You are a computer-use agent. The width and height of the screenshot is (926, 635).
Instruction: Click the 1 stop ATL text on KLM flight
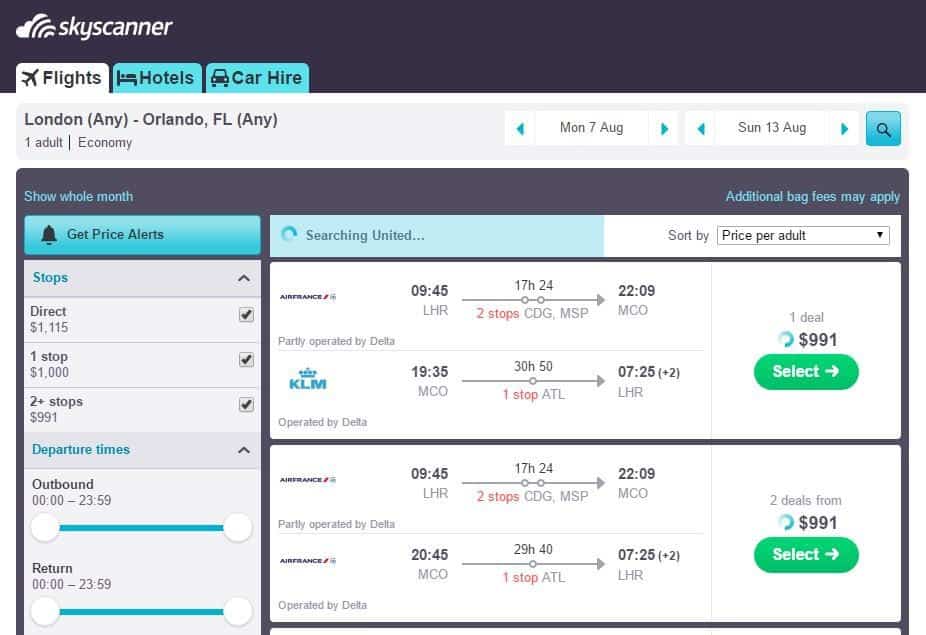tap(534, 395)
